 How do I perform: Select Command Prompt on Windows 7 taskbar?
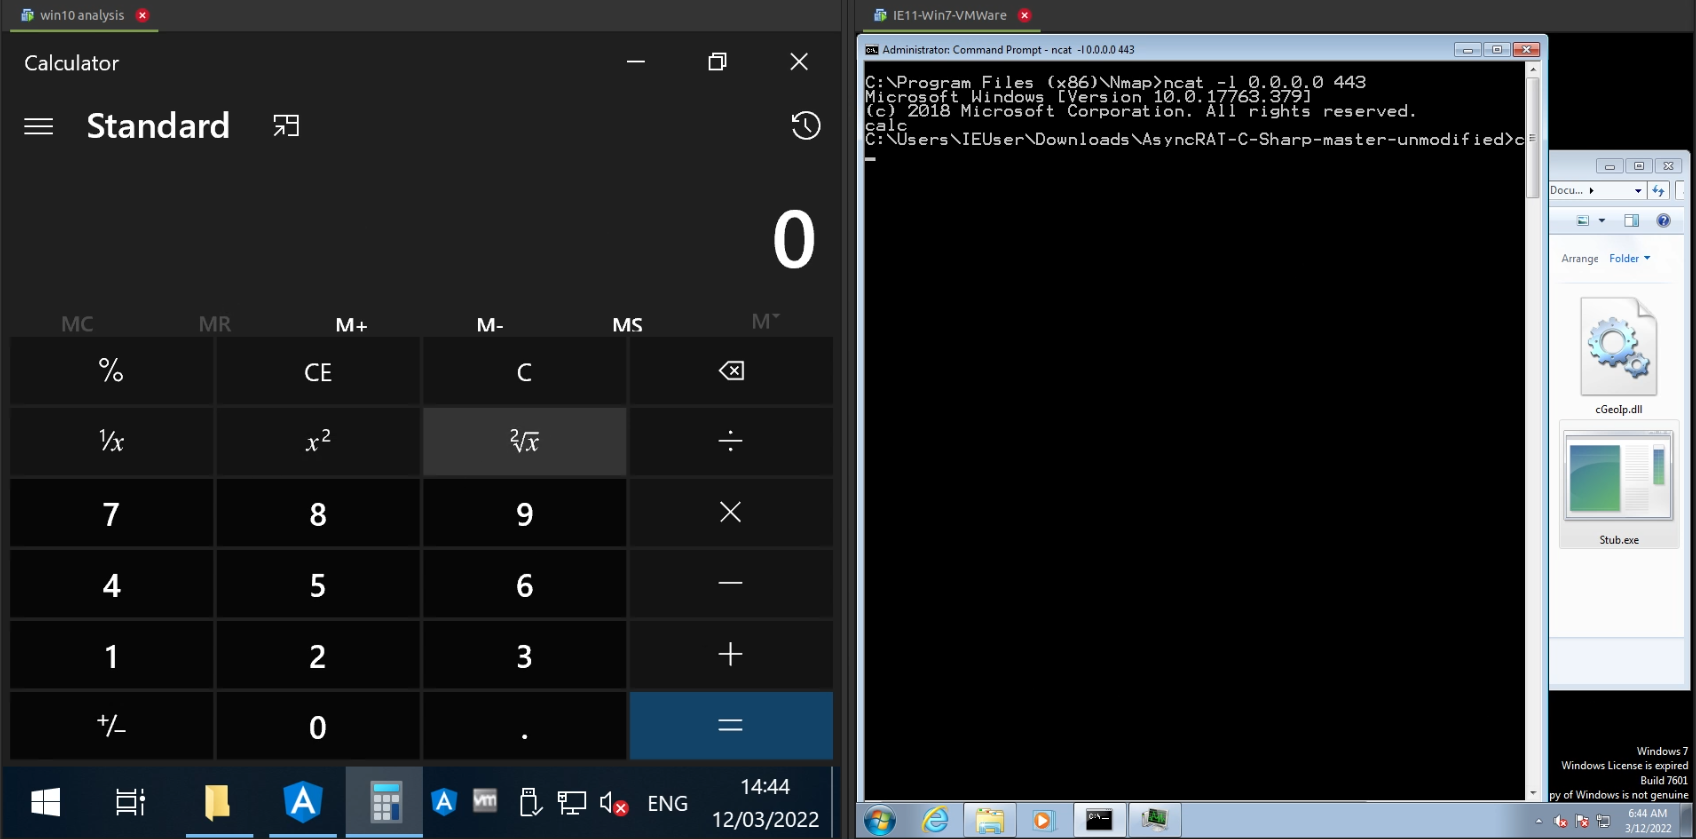[x=1099, y=820]
